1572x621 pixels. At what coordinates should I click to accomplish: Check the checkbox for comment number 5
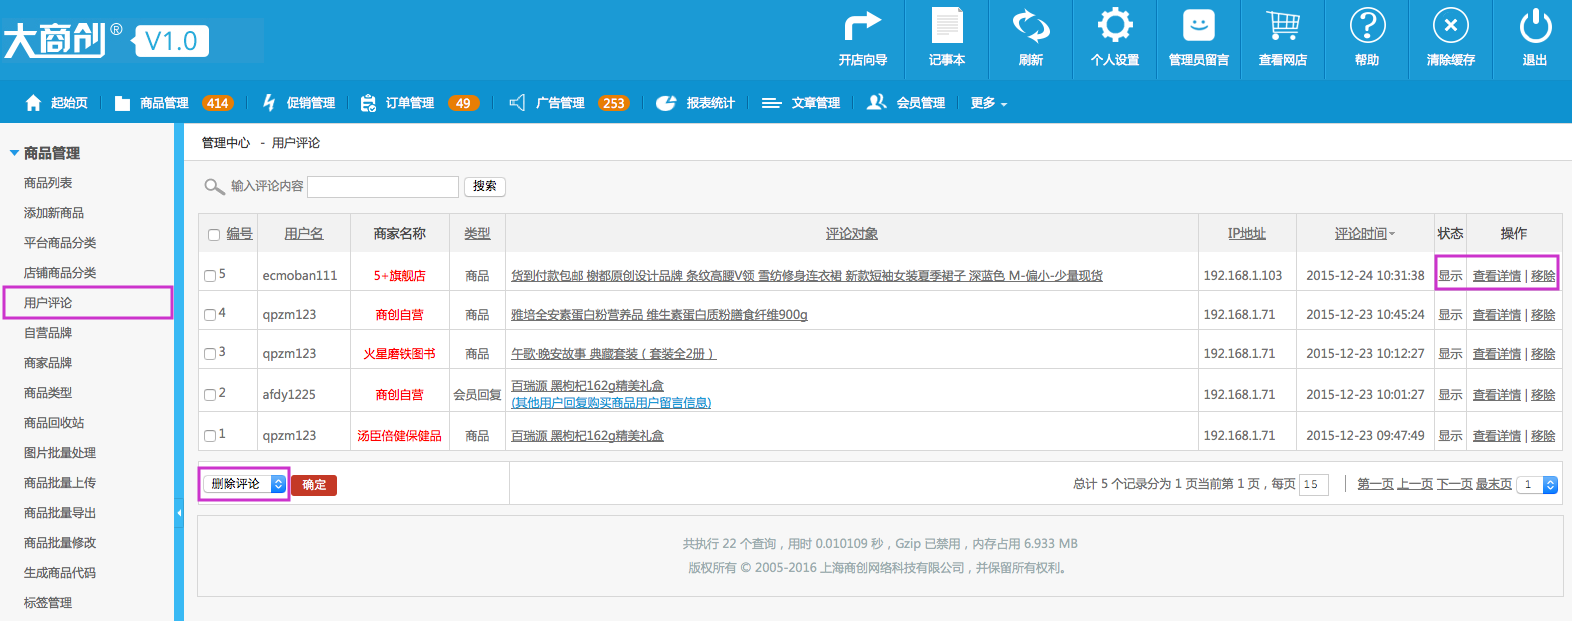coord(210,276)
